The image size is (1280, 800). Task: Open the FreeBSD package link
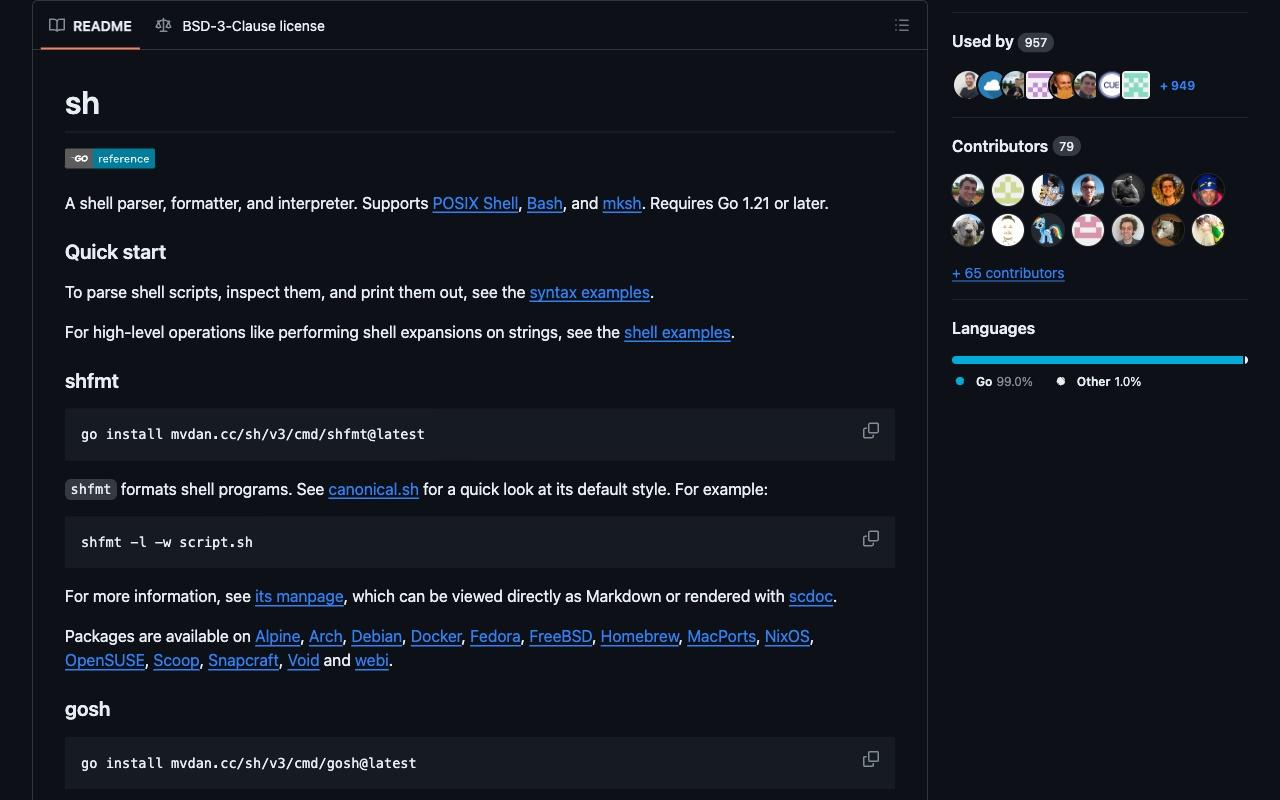(x=560, y=636)
